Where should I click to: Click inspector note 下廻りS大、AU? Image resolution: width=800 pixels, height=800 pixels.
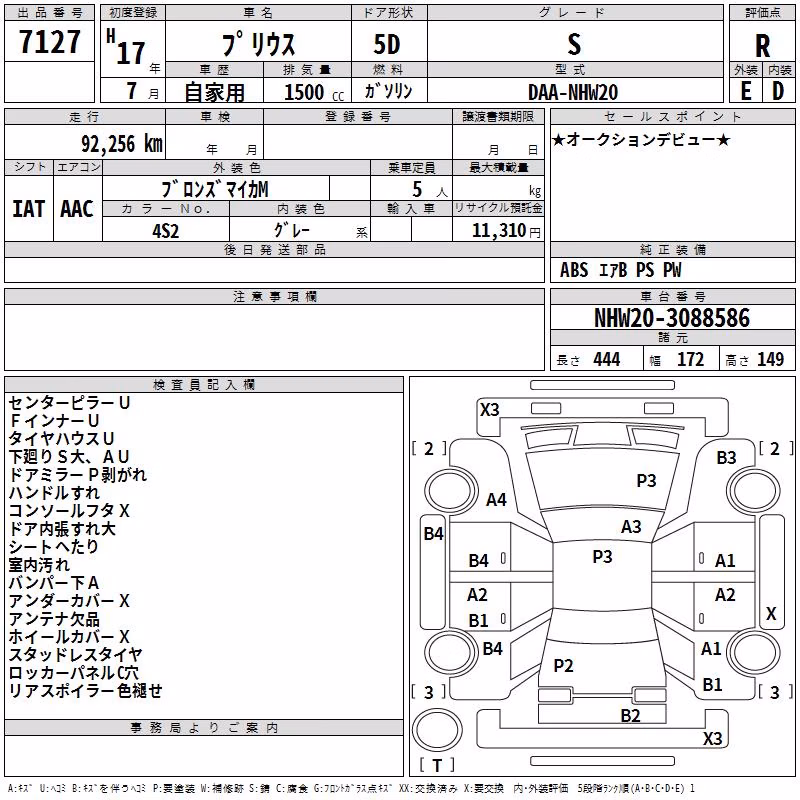(x=69, y=456)
